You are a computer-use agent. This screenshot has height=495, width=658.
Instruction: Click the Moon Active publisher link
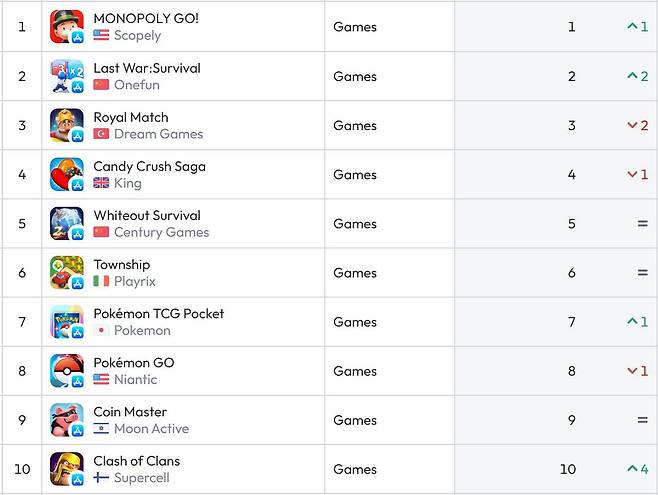pos(151,429)
